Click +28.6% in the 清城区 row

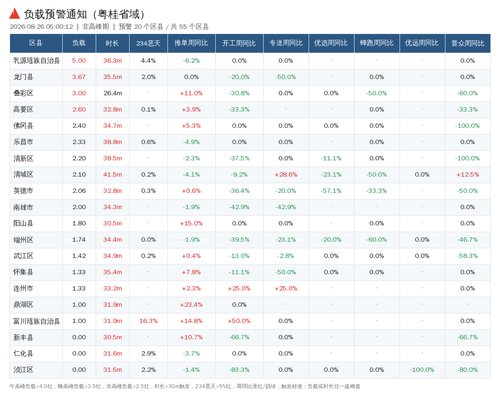point(286,175)
